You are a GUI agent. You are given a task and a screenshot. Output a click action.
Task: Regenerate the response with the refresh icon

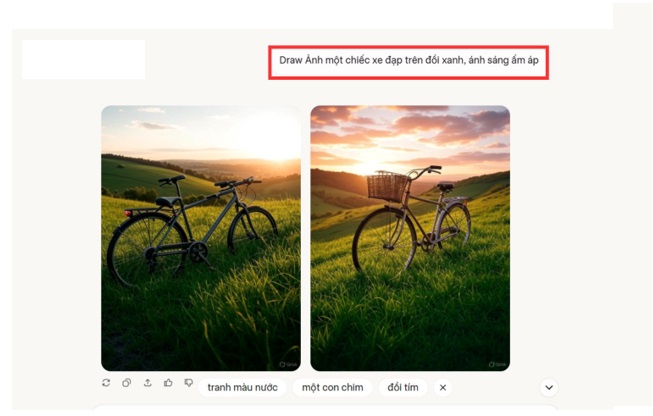(x=106, y=383)
